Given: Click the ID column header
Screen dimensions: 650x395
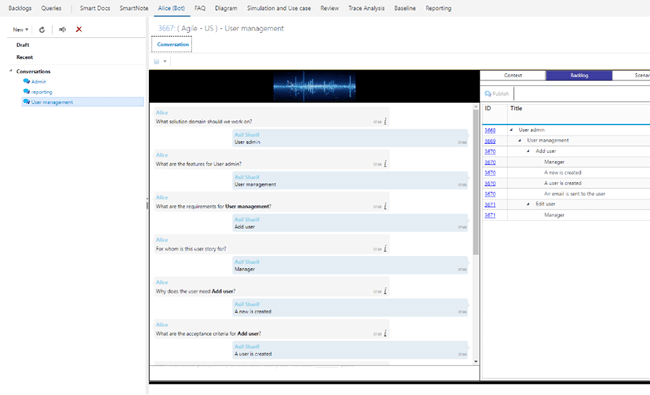Looking at the screenshot, I should (488, 108).
